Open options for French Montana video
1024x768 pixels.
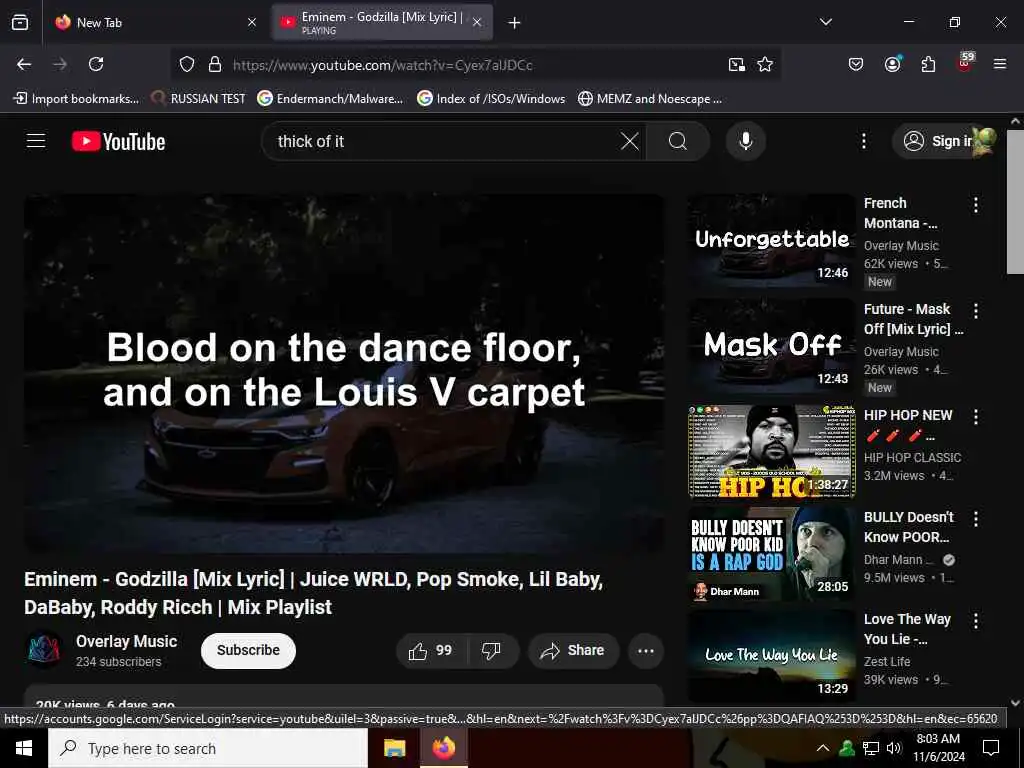[976, 205]
